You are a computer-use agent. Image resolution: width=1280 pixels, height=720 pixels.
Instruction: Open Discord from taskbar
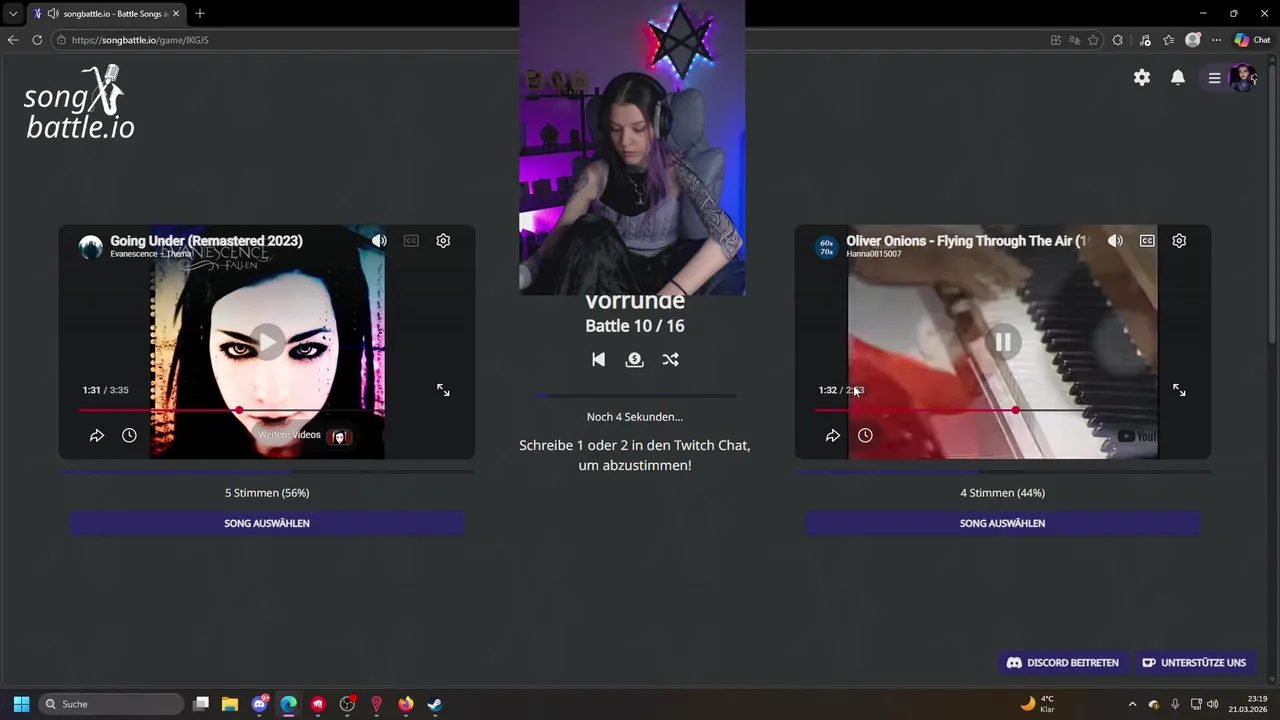pos(260,704)
